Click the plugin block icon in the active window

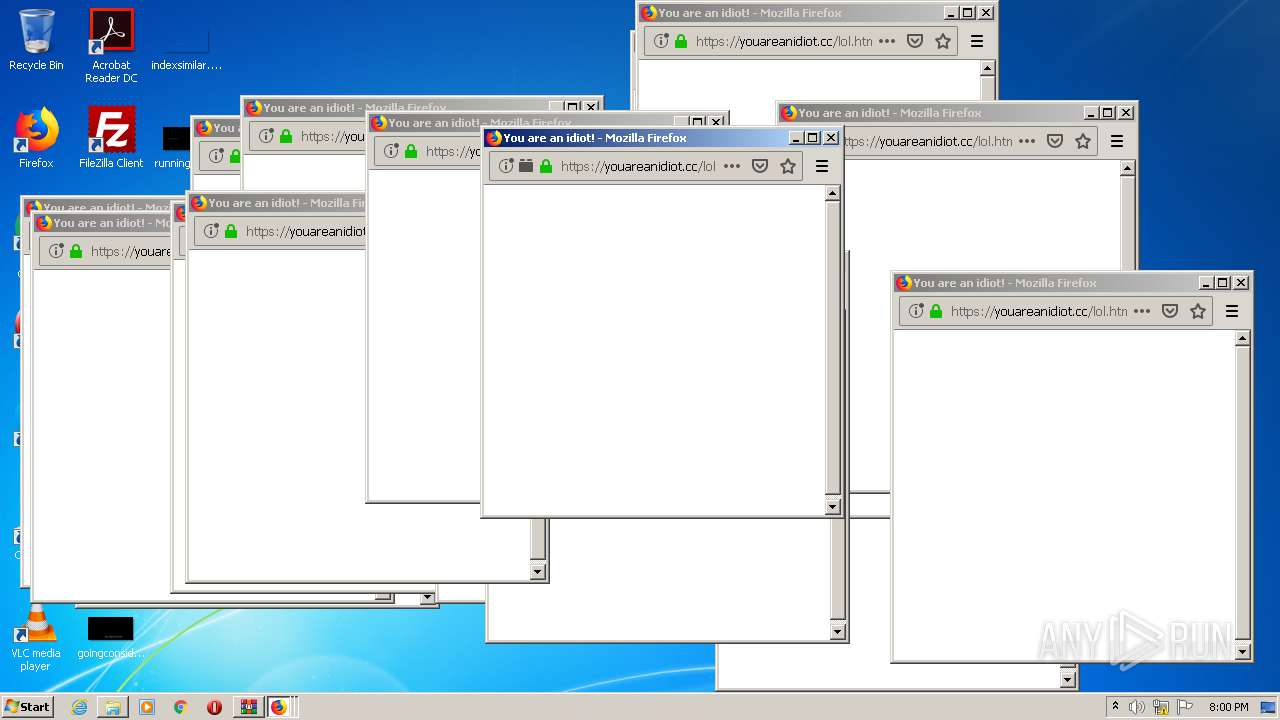pyautogui.click(x=526, y=166)
